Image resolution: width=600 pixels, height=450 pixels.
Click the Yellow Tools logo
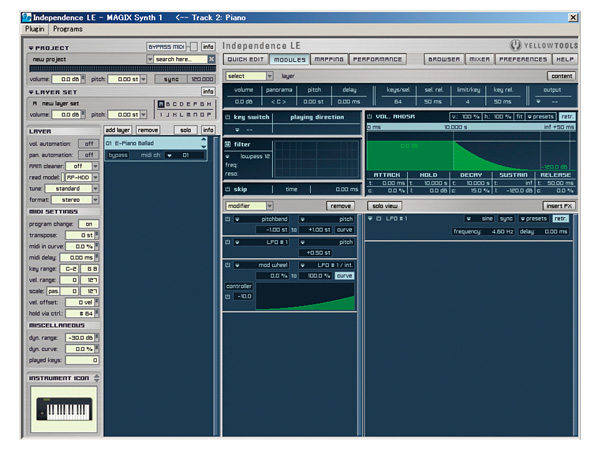point(543,46)
